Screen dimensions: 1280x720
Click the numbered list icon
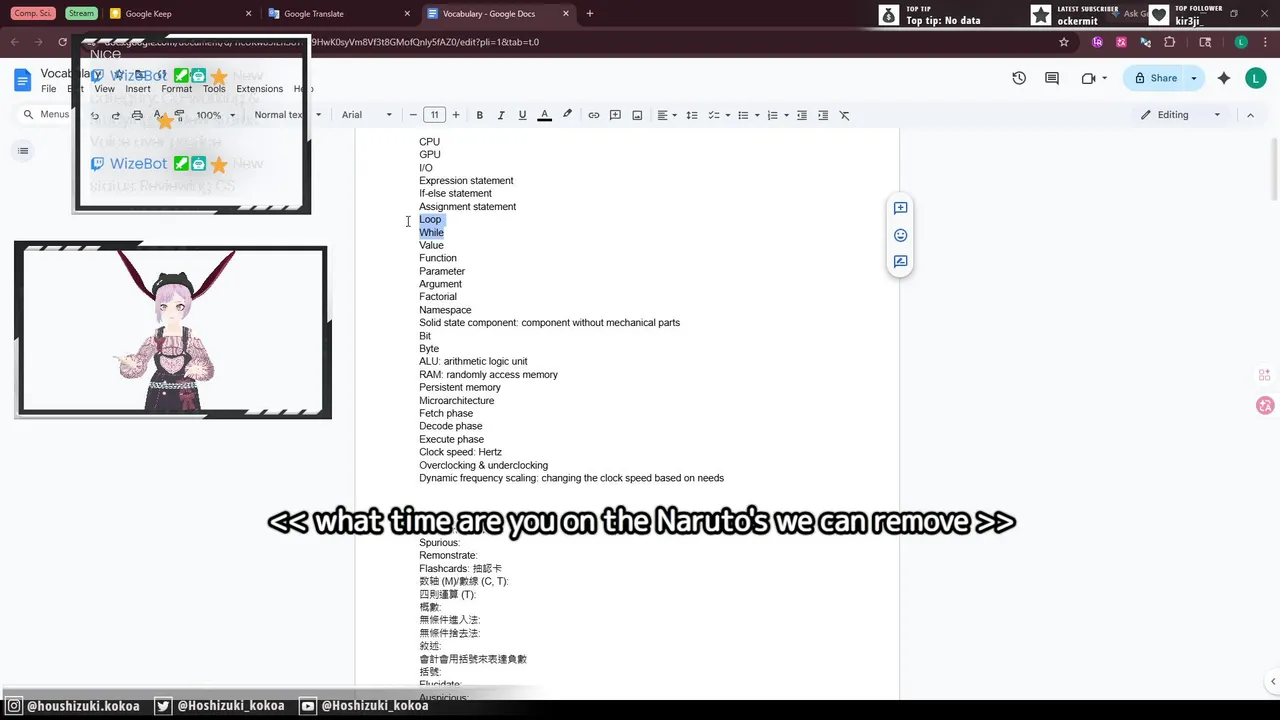pyautogui.click(x=772, y=115)
